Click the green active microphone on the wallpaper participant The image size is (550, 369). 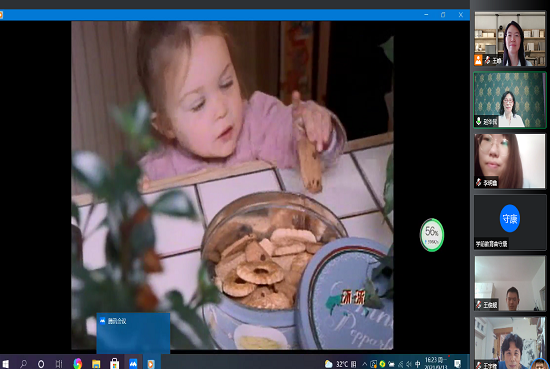[478, 121]
